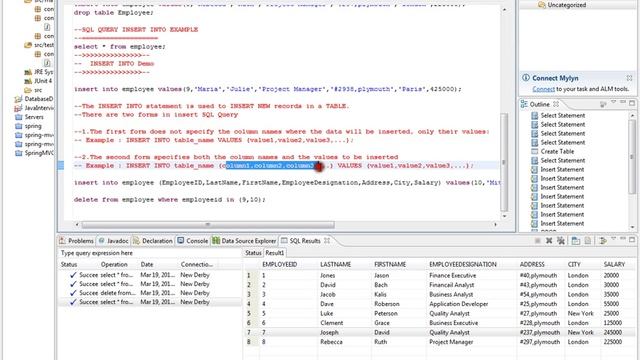Switch to the Declaration tab

click(x=153, y=241)
